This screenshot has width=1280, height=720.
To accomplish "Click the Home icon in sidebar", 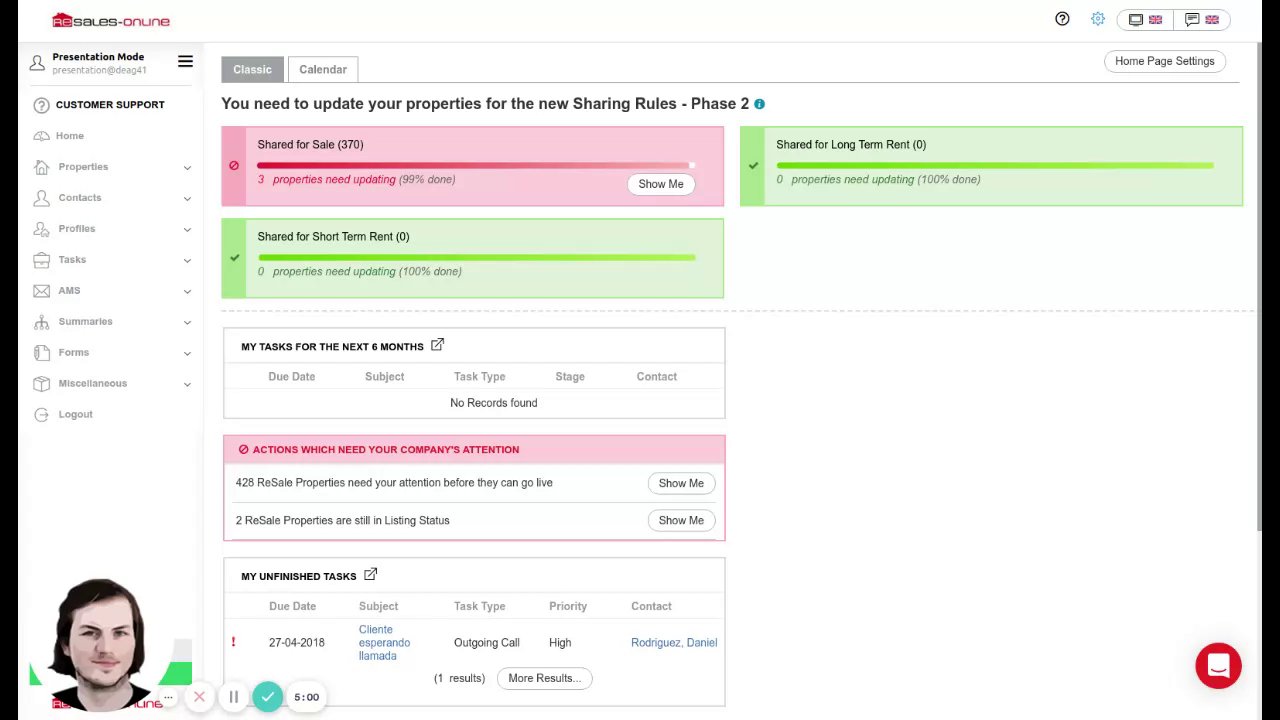I will (41, 136).
